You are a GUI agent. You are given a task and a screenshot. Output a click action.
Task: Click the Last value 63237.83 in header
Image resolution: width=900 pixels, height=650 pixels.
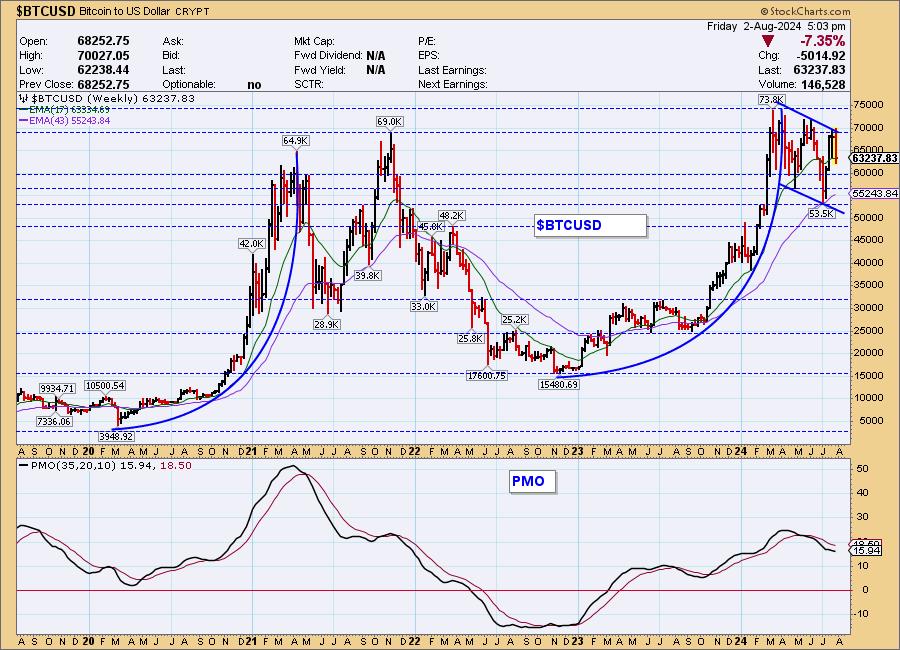(x=821, y=70)
